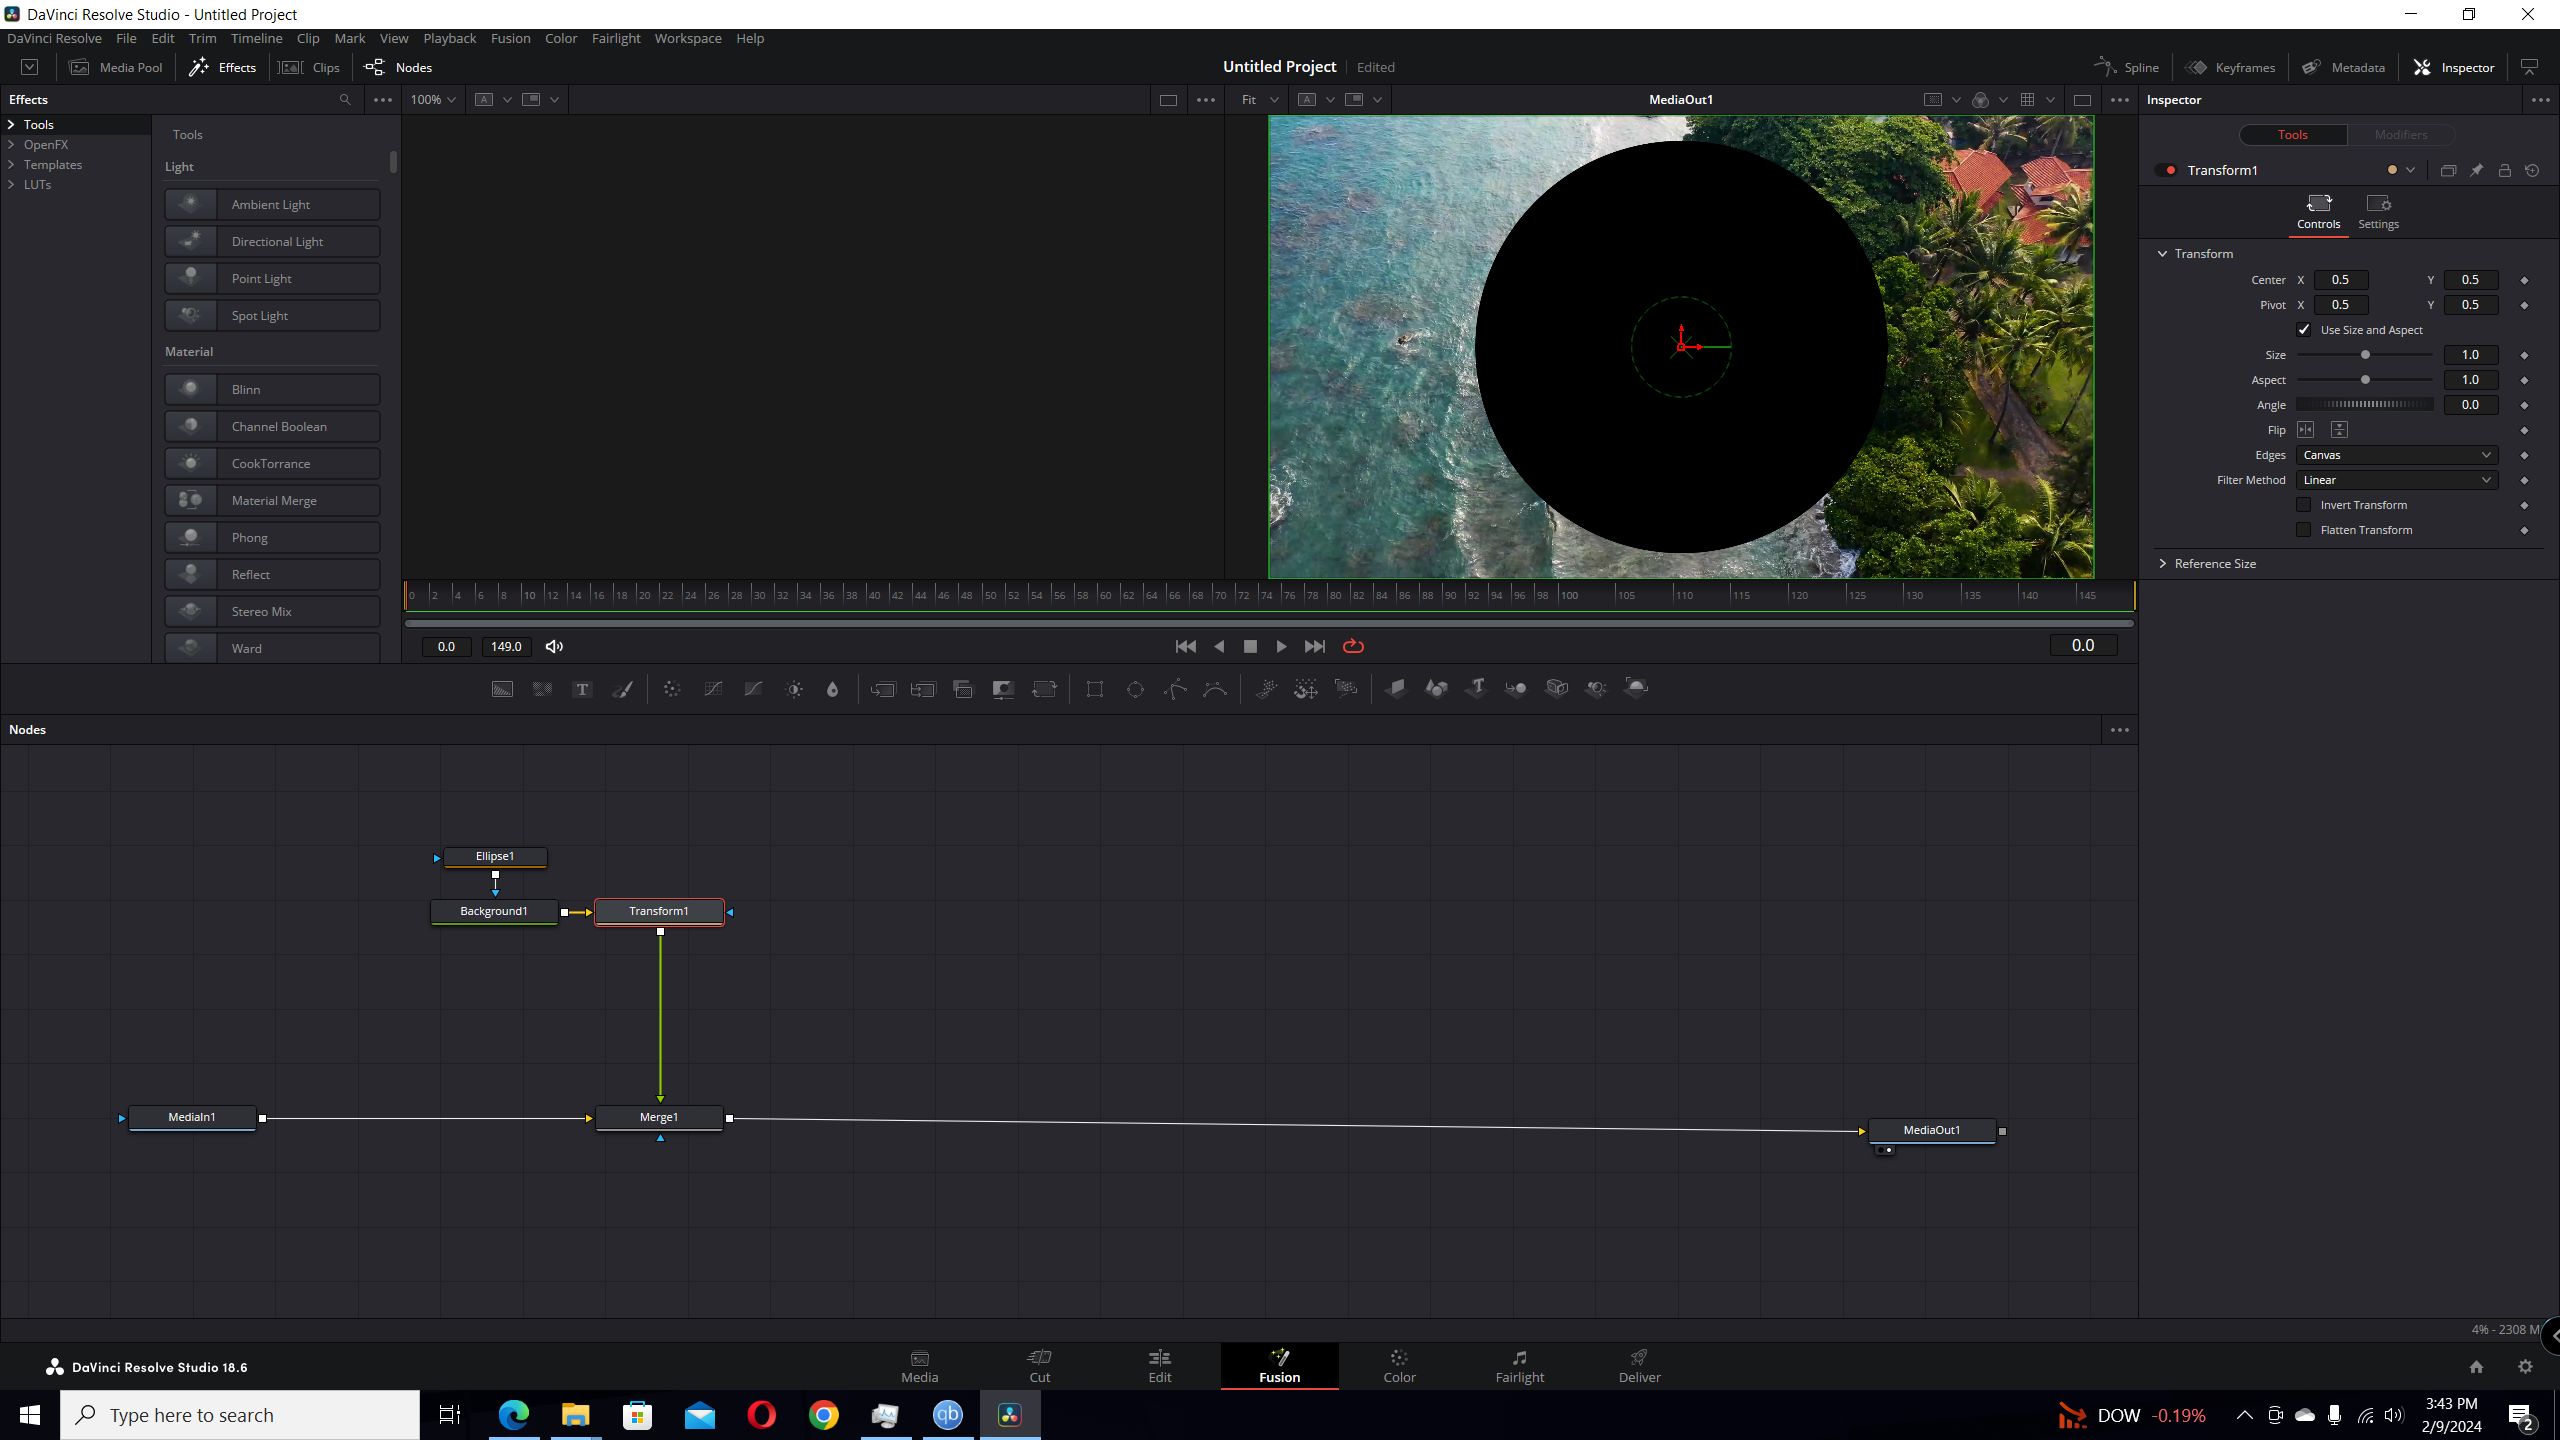Open the Fusion menu in menu bar

510,38
